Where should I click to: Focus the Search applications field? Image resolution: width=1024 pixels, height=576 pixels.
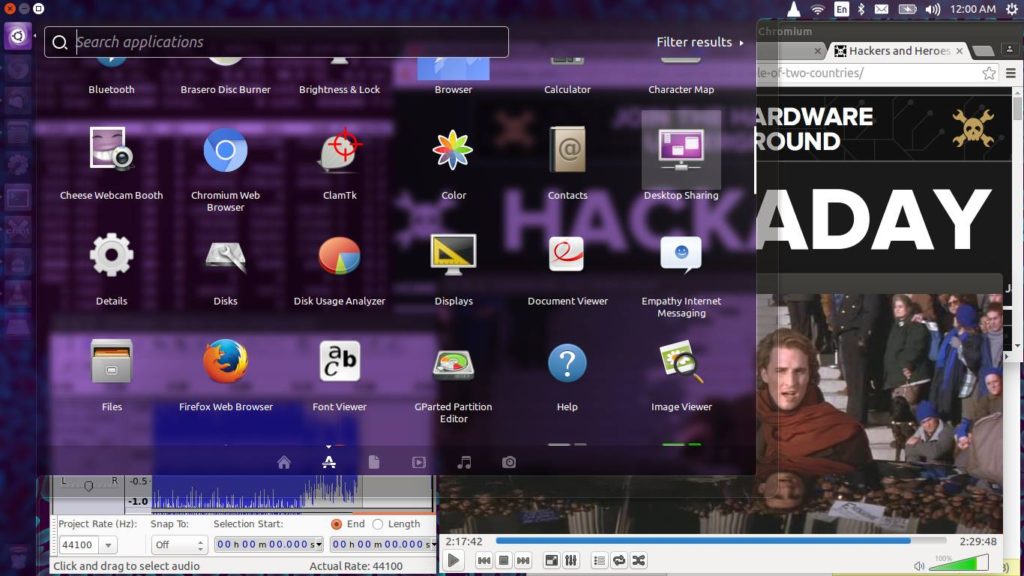pyautogui.click(x=276, y=42)
